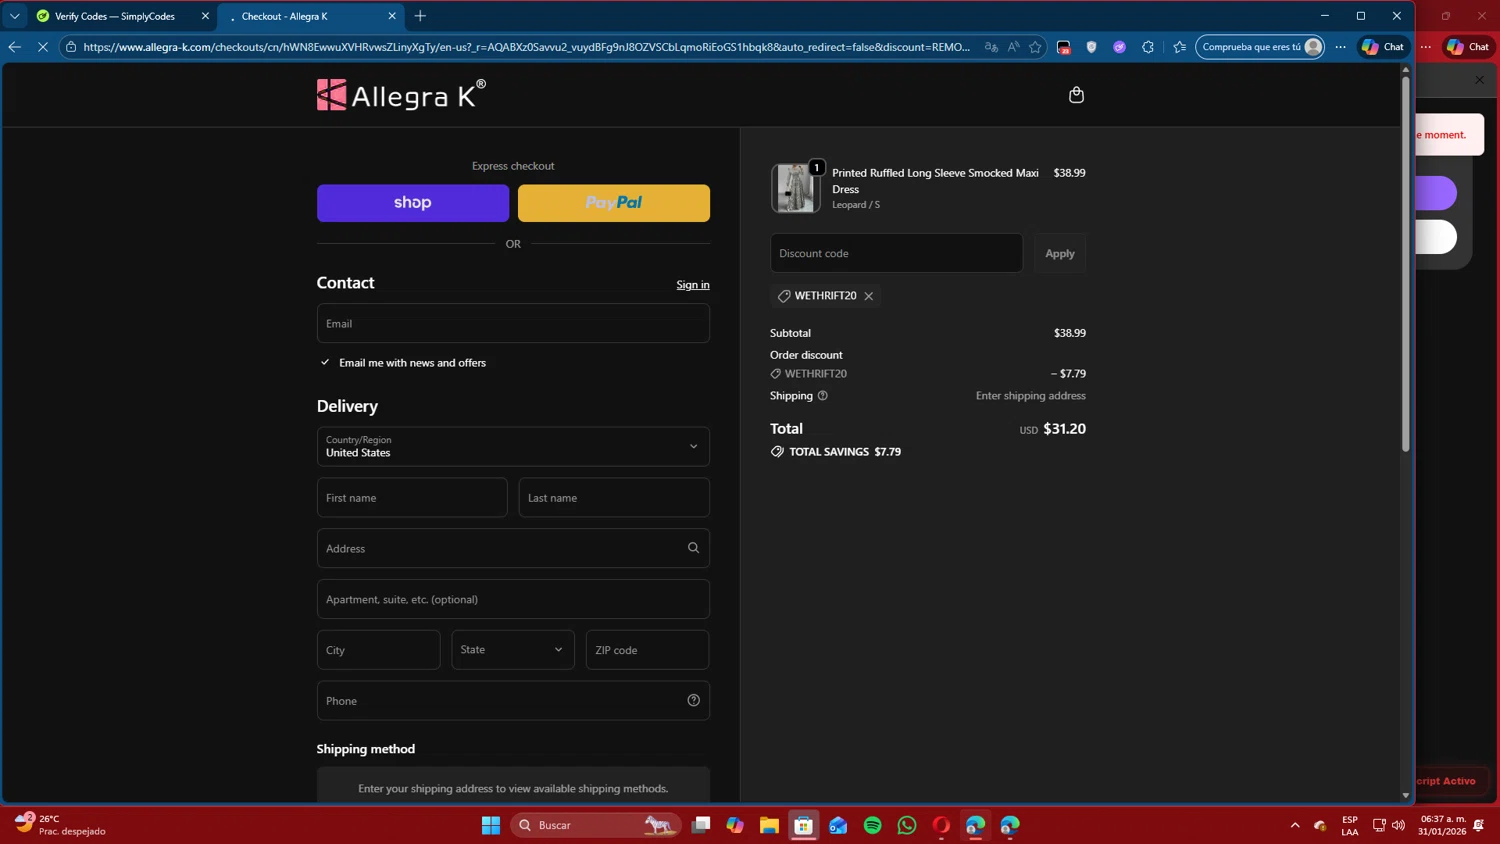Click the Comprueba que eres tú profile button

[x=1260, y=47]
